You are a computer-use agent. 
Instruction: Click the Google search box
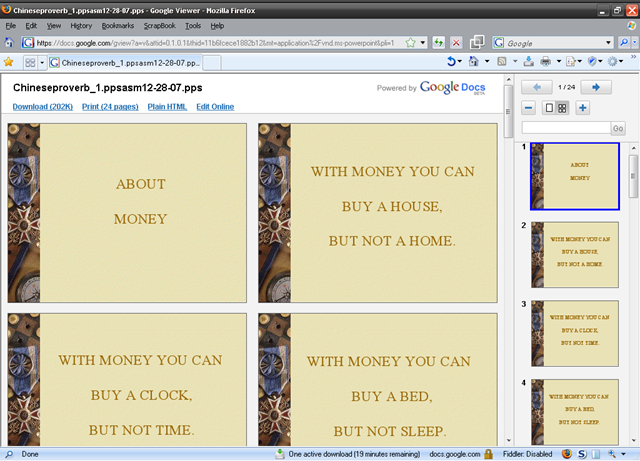click(554, 42)
